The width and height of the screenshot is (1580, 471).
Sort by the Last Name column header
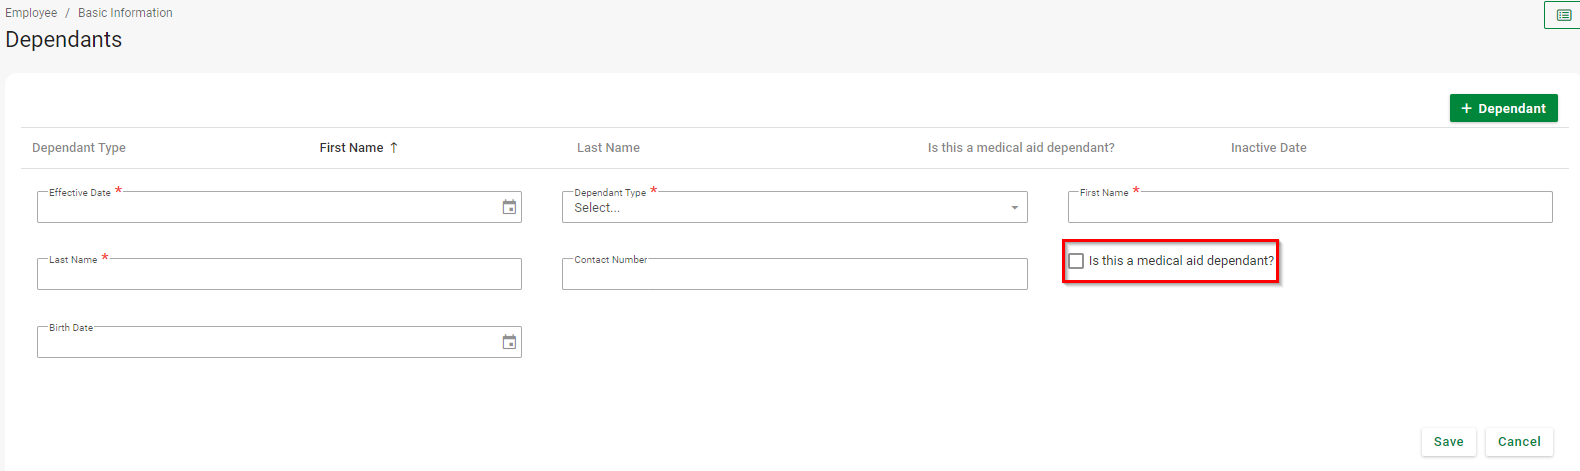click(x=608, y=147)
